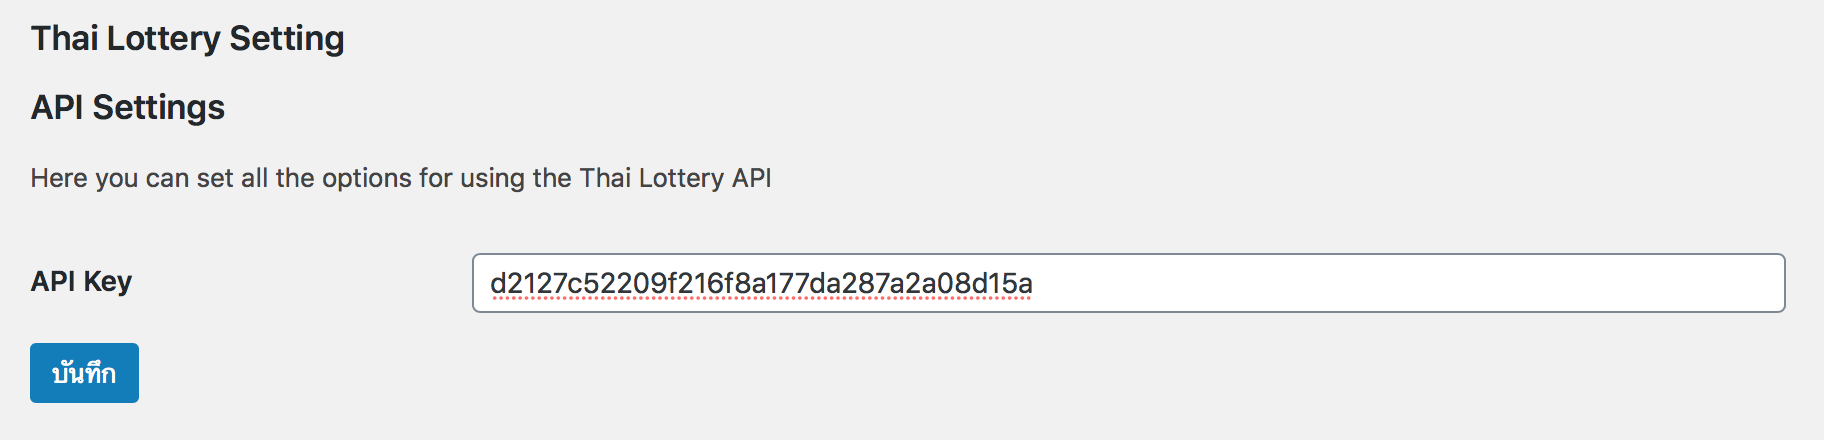Click the word "Settings" in the API Settings heading
The width and height of the screenshot is (1824, 440).
click(x=159, y=107)
